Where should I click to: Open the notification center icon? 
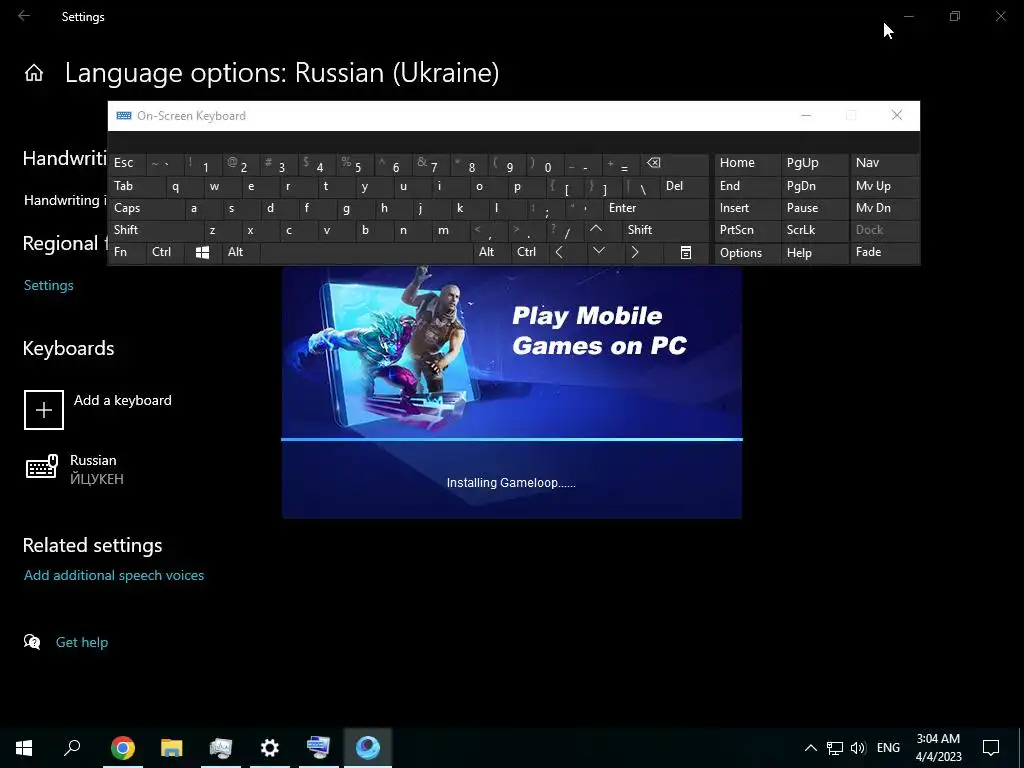[991, 748]
